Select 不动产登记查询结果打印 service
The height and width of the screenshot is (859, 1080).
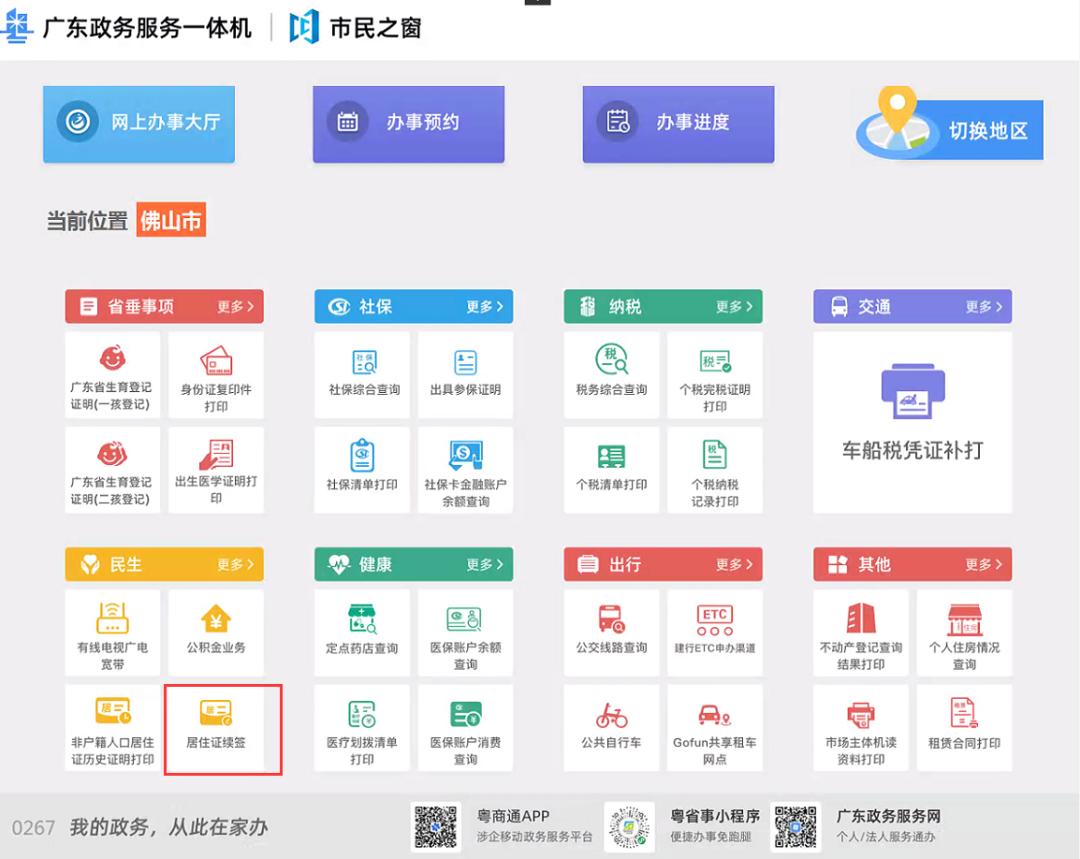click(x=861, y=632)
